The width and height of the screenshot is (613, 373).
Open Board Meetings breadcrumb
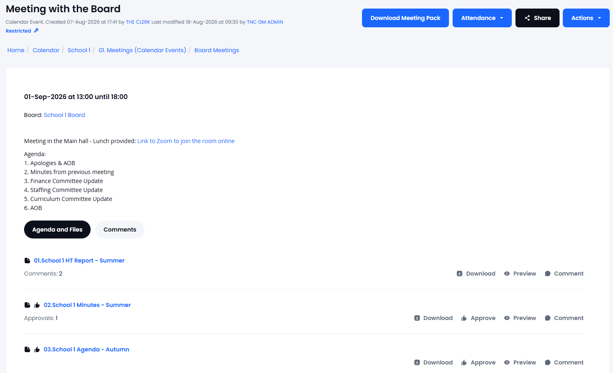217,50
